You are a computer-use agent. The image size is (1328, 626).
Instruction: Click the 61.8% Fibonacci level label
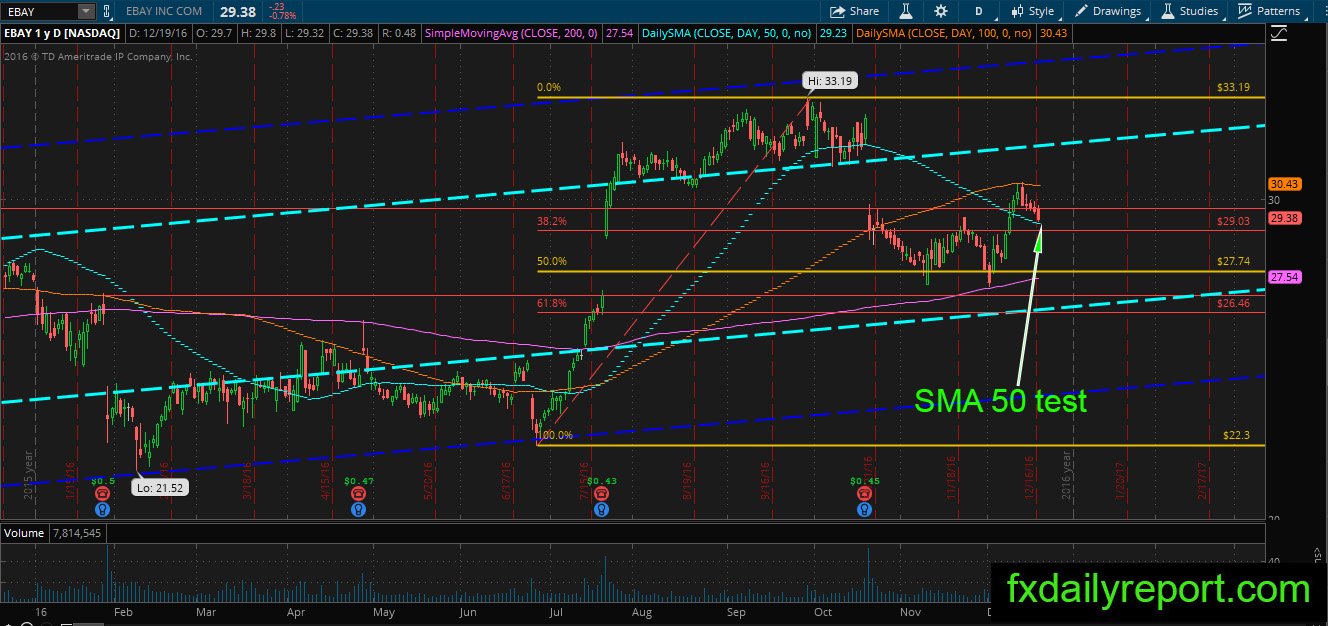tap(552, 302)
